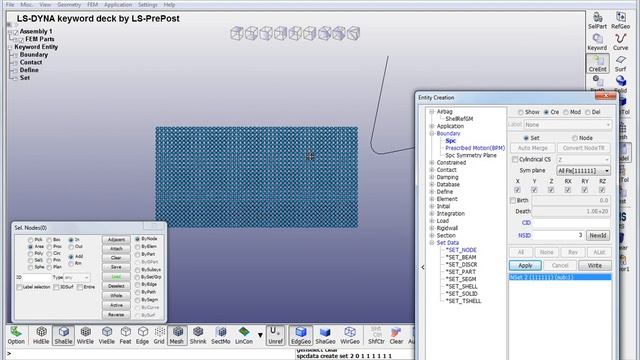Viewport: 640px width, 360px height.
Task: Click the EdgGeo geometry edge icon
Action: [x=301, y=335]
